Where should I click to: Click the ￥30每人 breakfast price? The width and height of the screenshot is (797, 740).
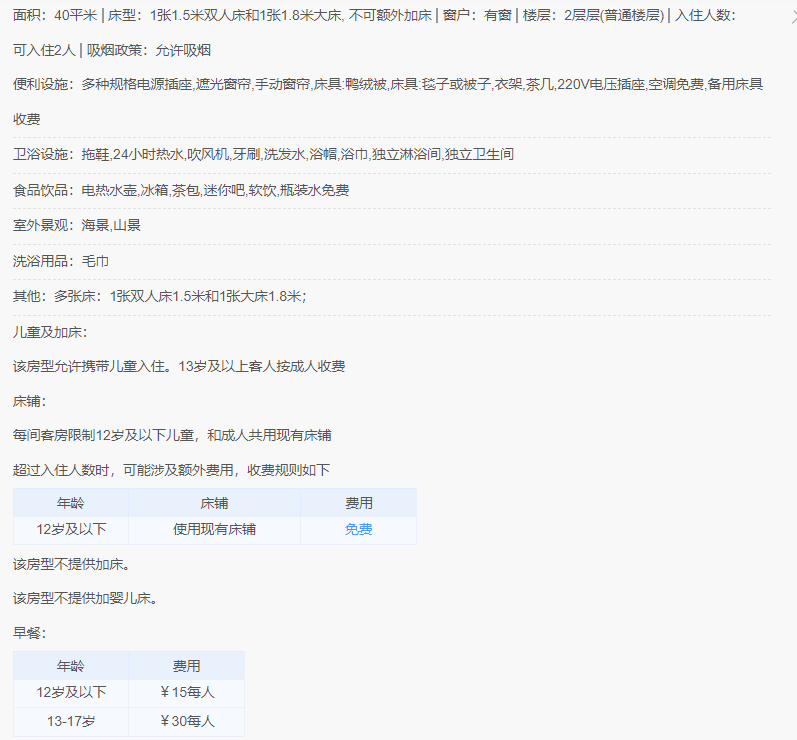pos(187,721)
